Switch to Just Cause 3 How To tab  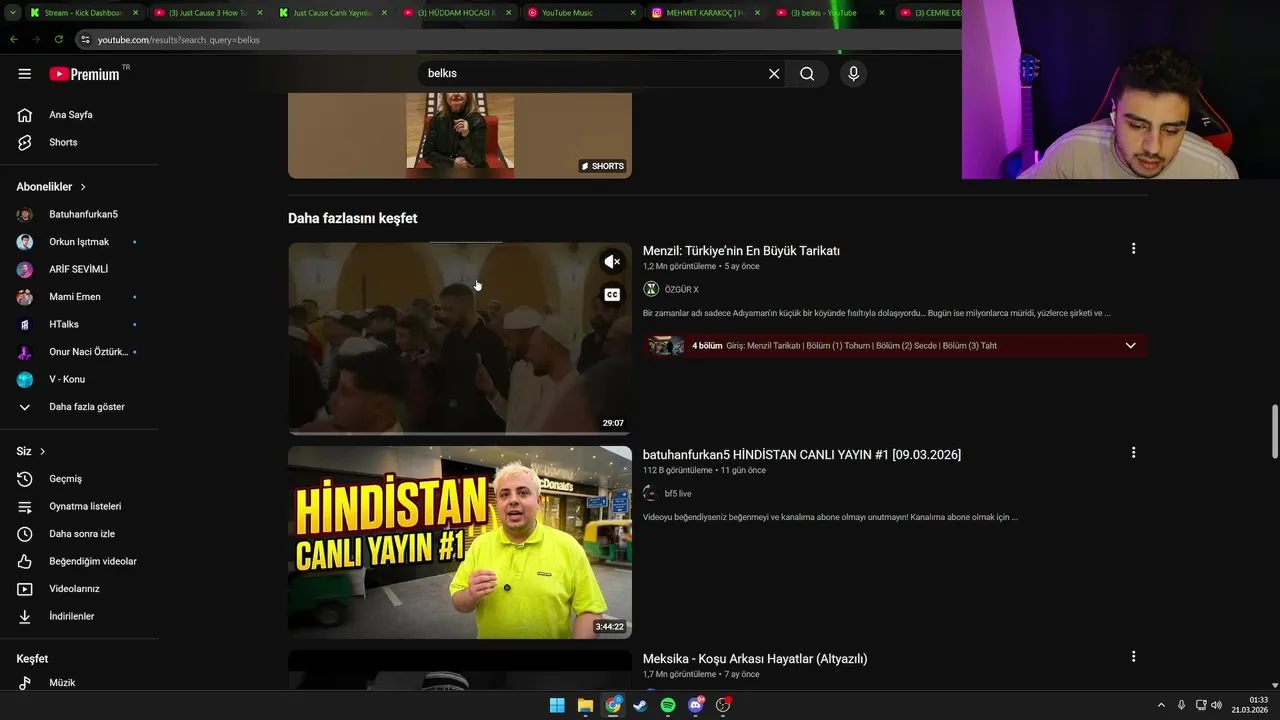[209, 13]
